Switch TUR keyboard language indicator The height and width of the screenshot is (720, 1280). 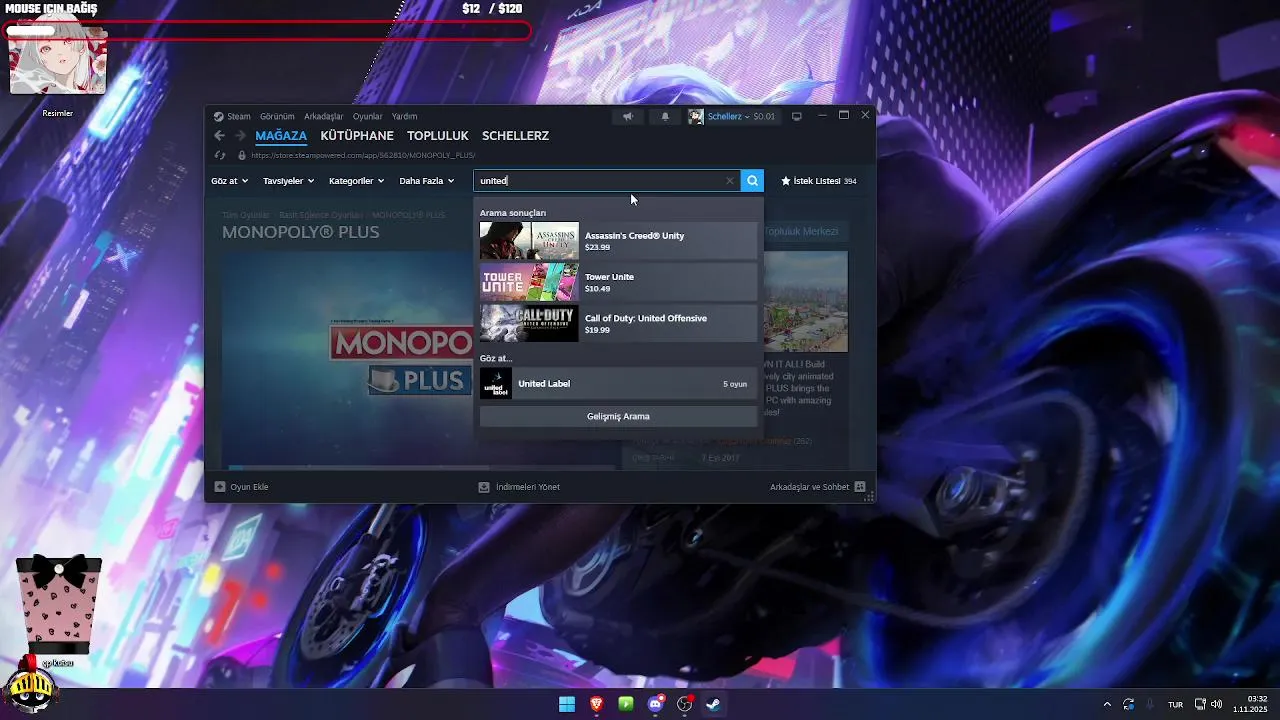tap(1176, 705)
